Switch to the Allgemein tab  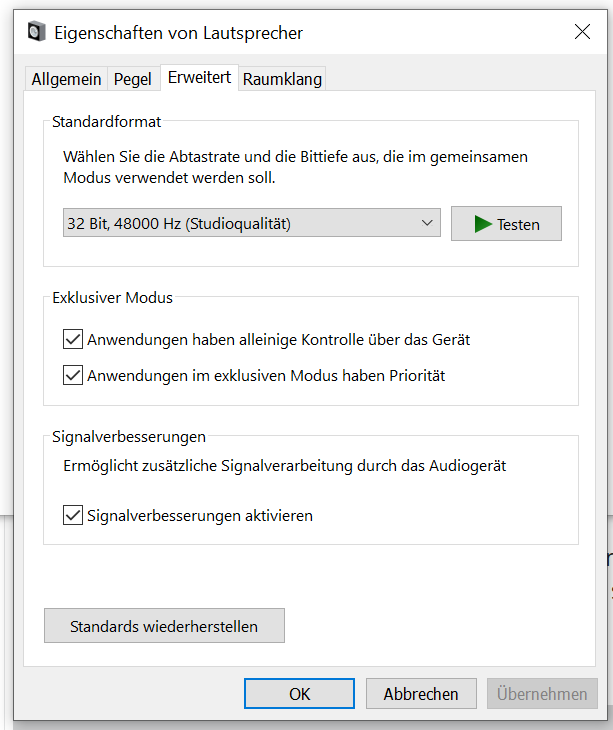point(66,79)
